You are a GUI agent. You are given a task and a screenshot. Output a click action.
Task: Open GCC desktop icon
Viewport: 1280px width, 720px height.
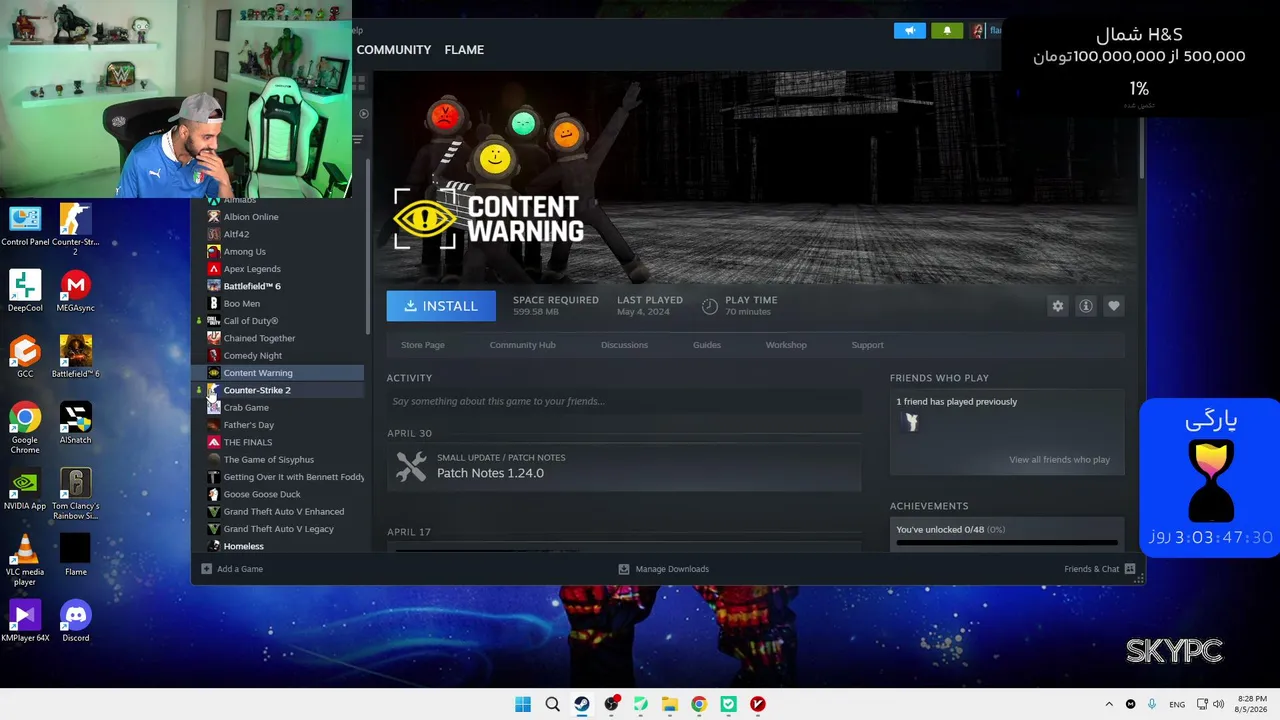[25, 357]
